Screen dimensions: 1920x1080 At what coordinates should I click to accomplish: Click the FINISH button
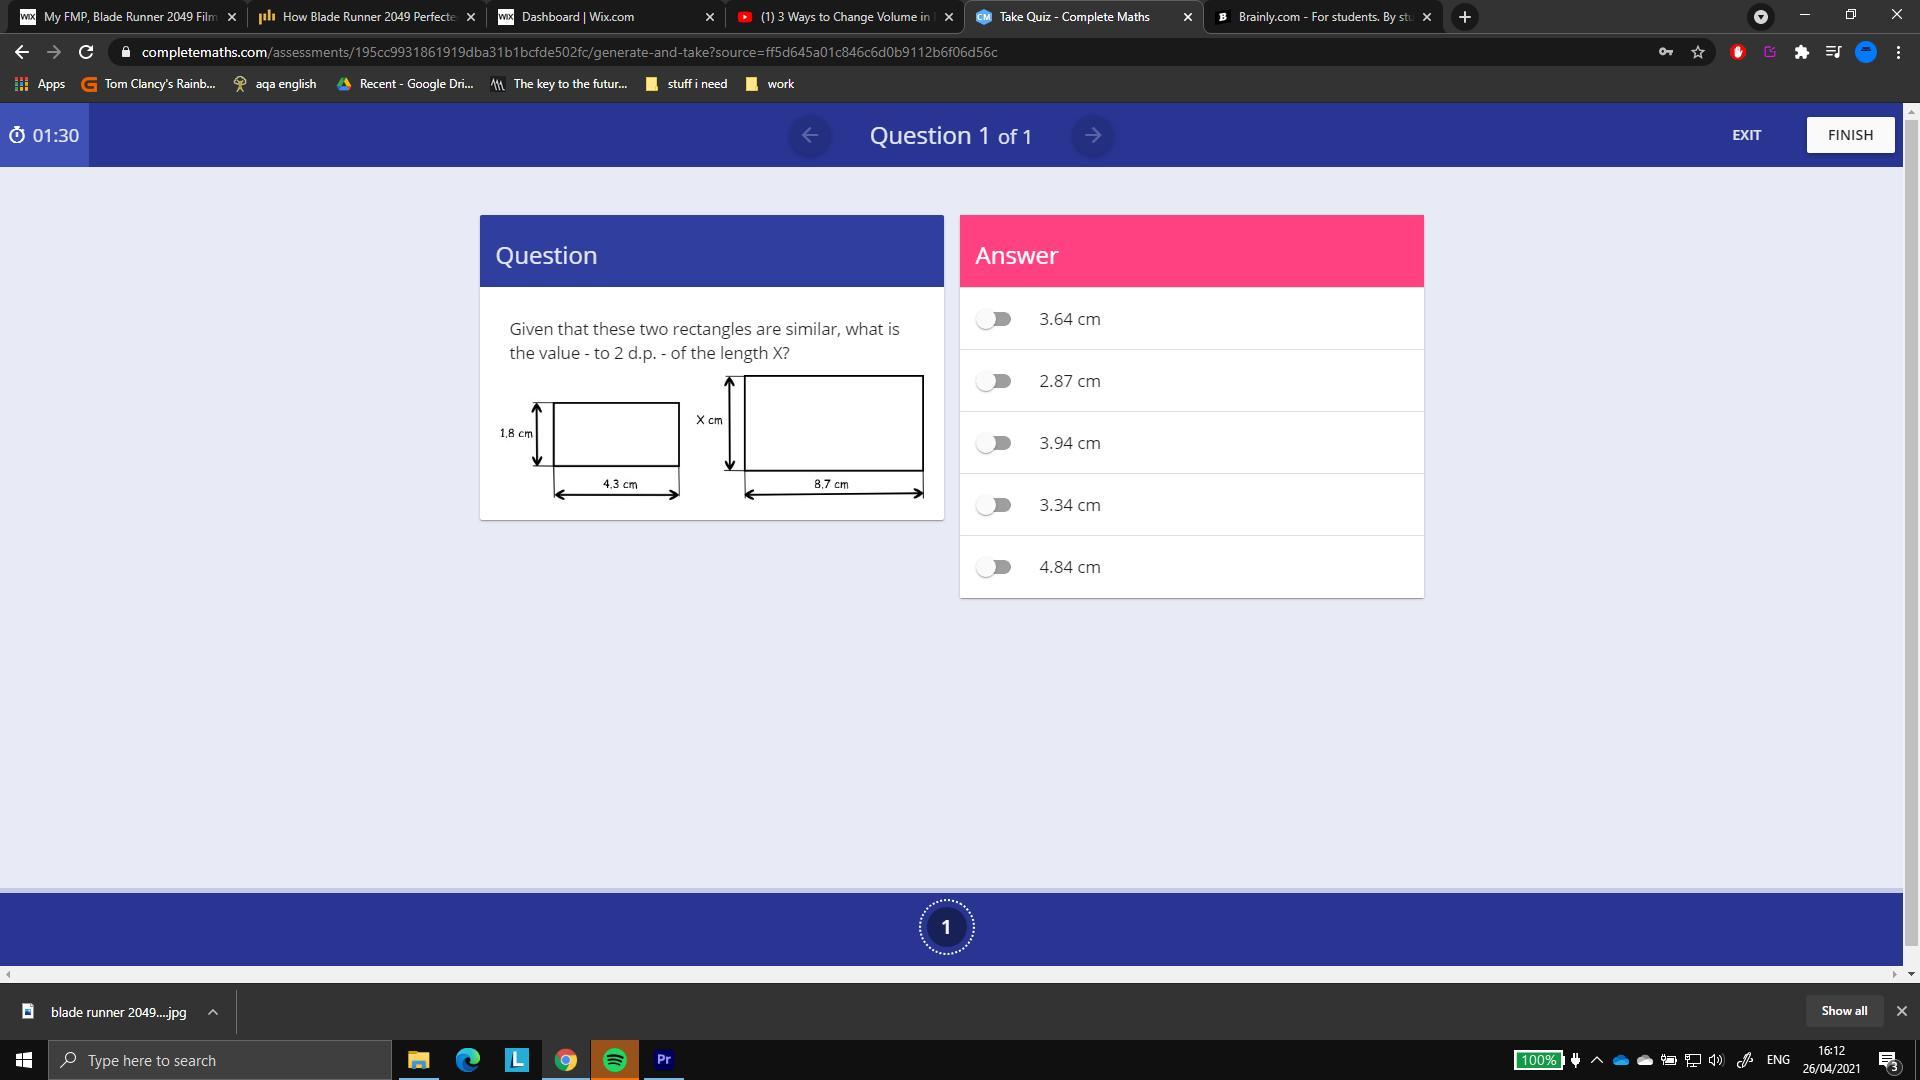(1849, 135)
